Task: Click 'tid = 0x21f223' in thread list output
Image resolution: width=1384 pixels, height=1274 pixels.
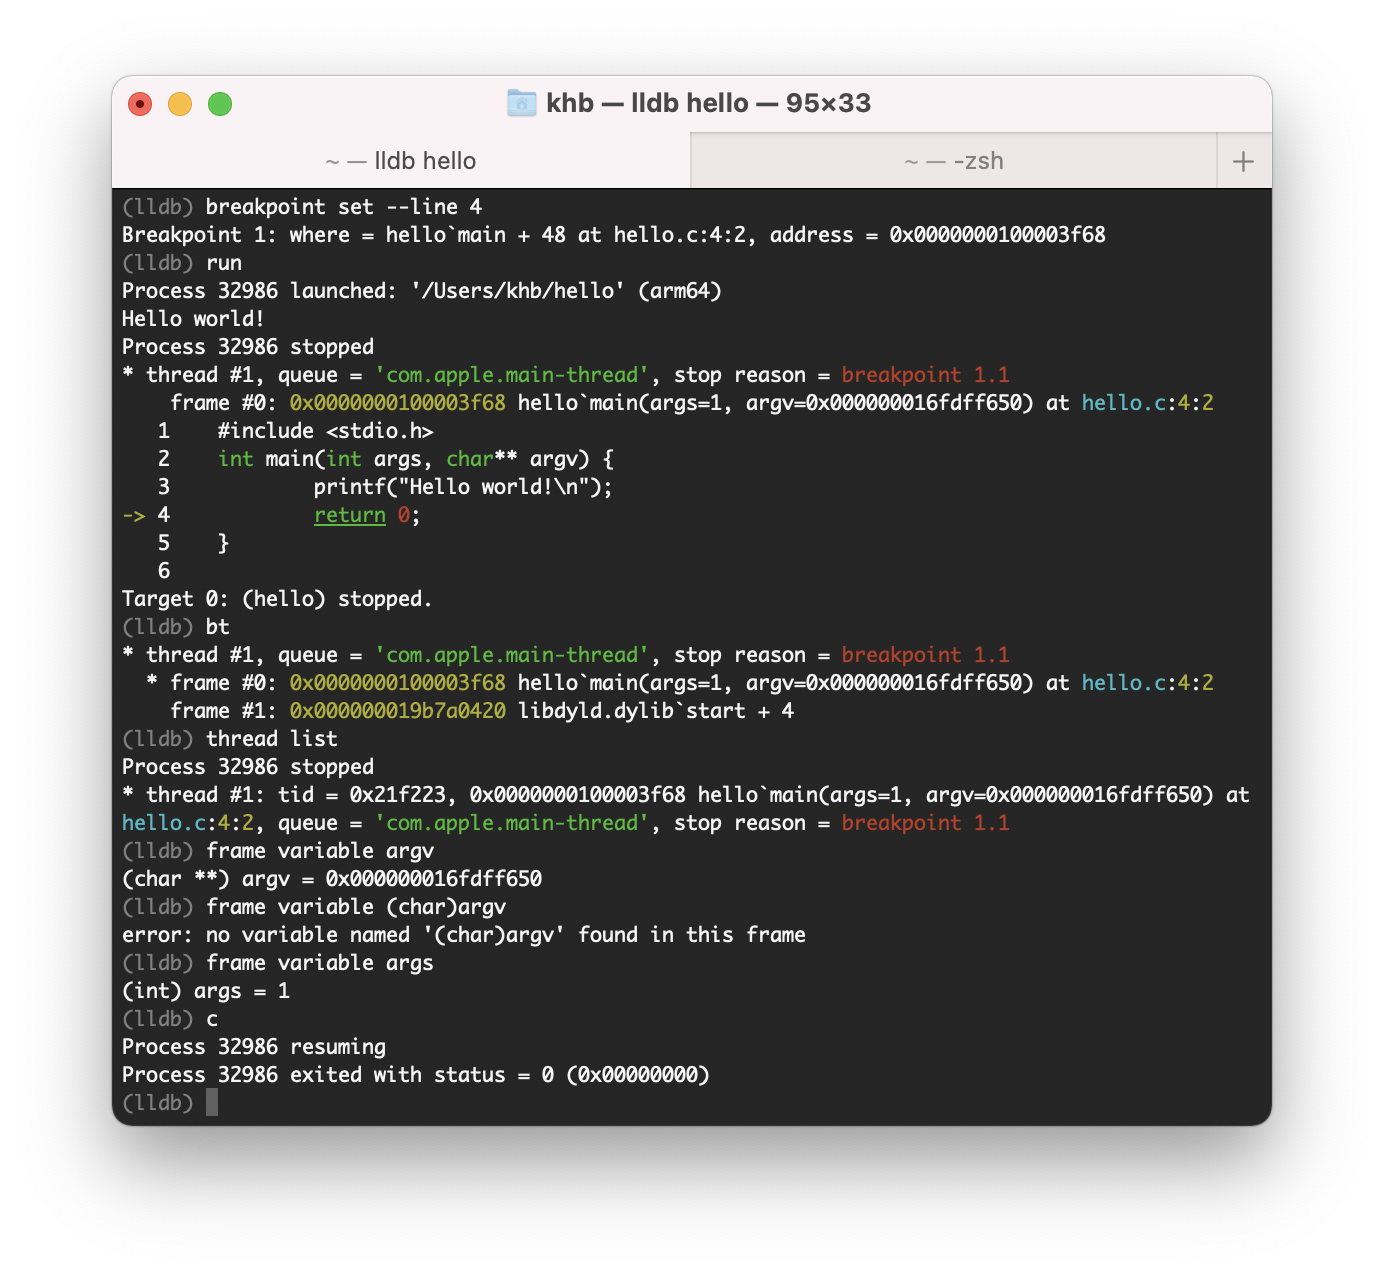Action: click(368, 795)
